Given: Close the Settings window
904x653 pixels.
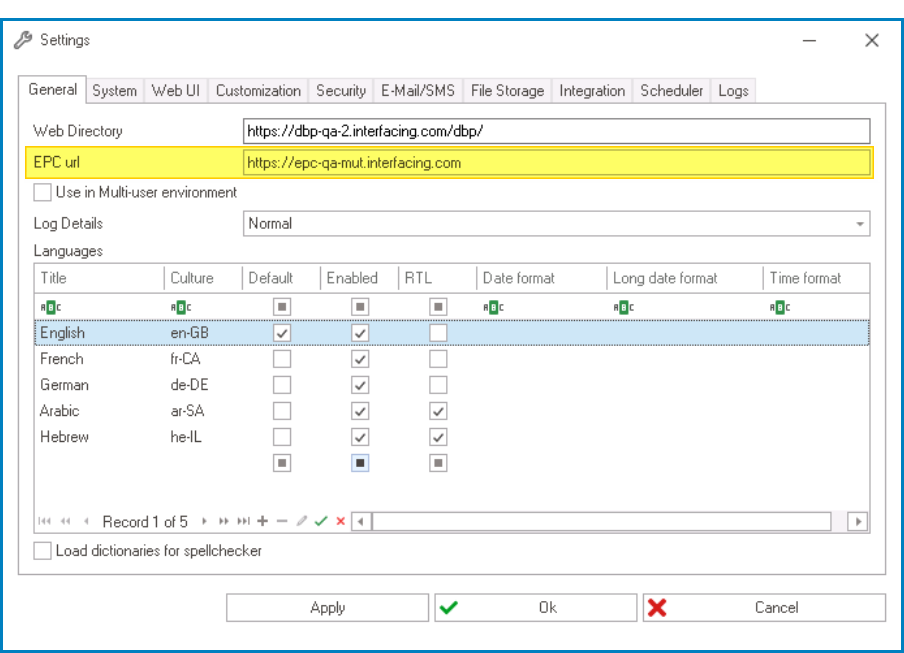Looking at the screenshot, I should (x=872, y=40).
